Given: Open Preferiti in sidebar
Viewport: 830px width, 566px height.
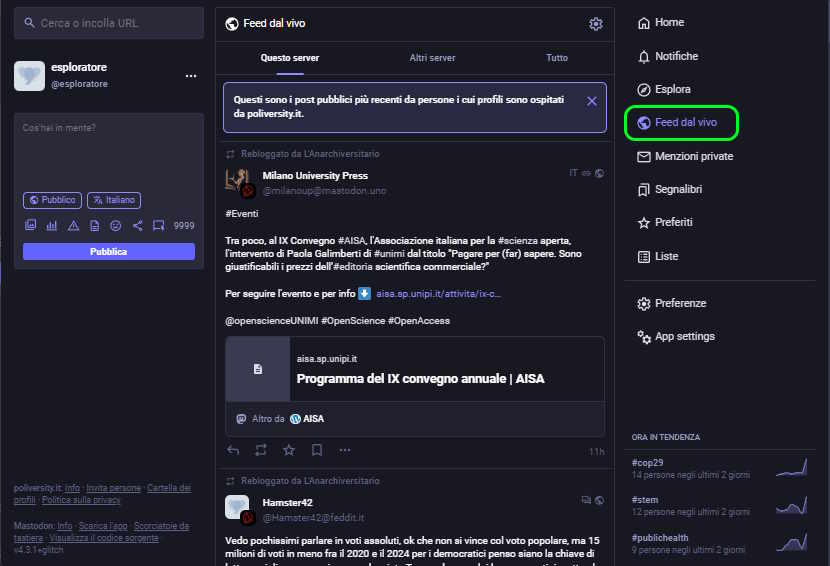Looking at the screenshot, I should click(665, 222).
